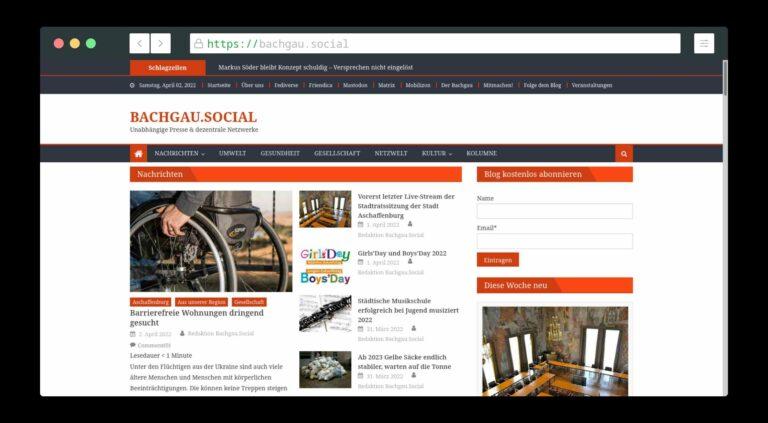Click the Aus unserer Region tag
Screen dimensions: 768x423
pyautogui.click(x=201, y=302)
